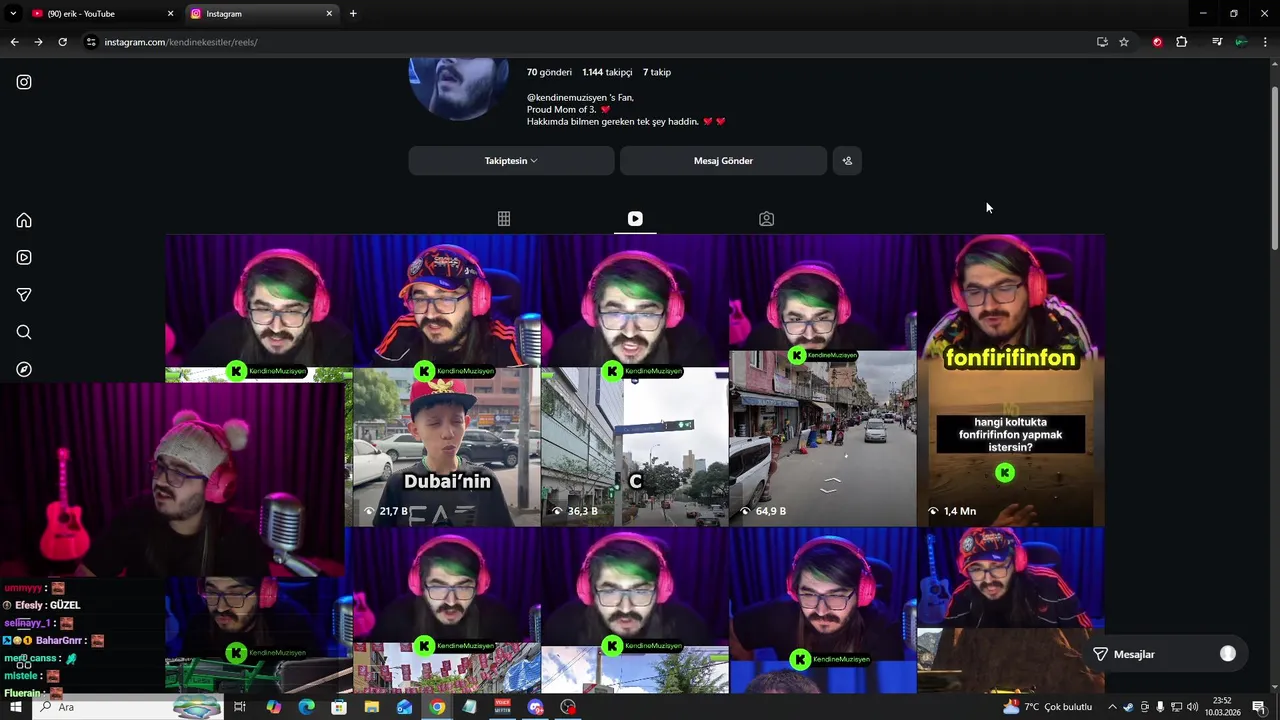Click the Chrome icon on the taskbar
This screenshot has height=720, width=1280.
click(x=437, y=707)
